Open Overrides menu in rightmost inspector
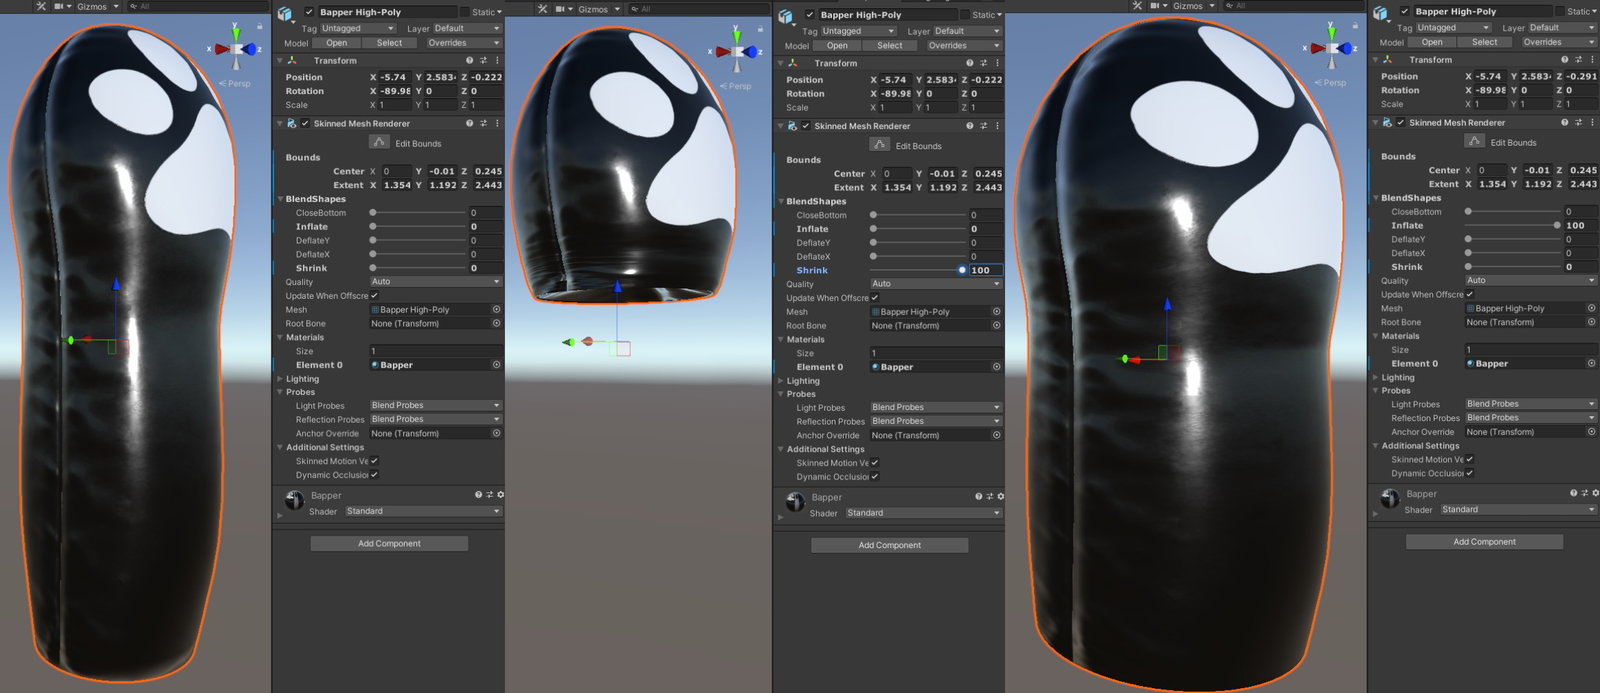This screenshot has height=693, width=1600. click(1547, 42)
